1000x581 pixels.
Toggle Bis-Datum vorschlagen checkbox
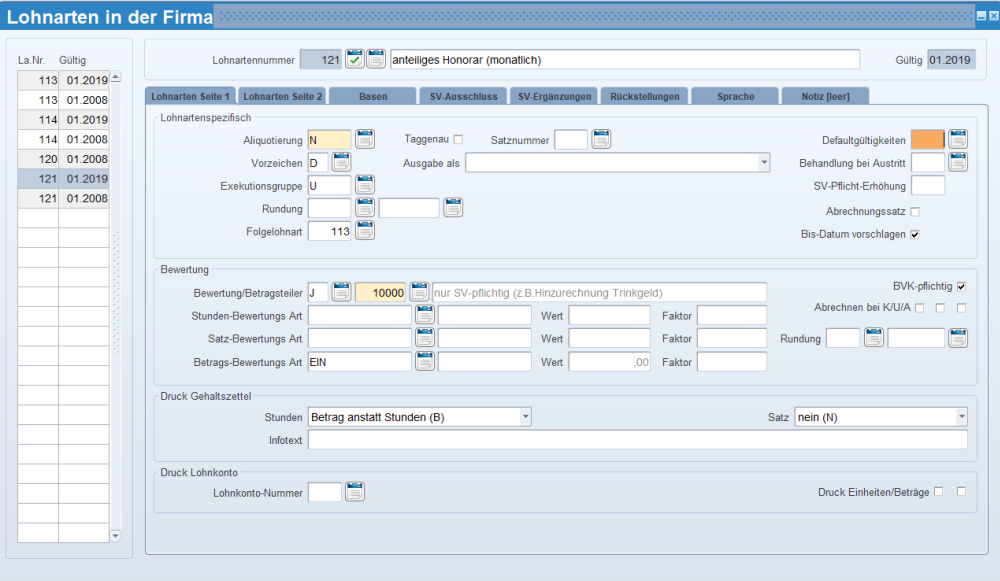(914, 235)
